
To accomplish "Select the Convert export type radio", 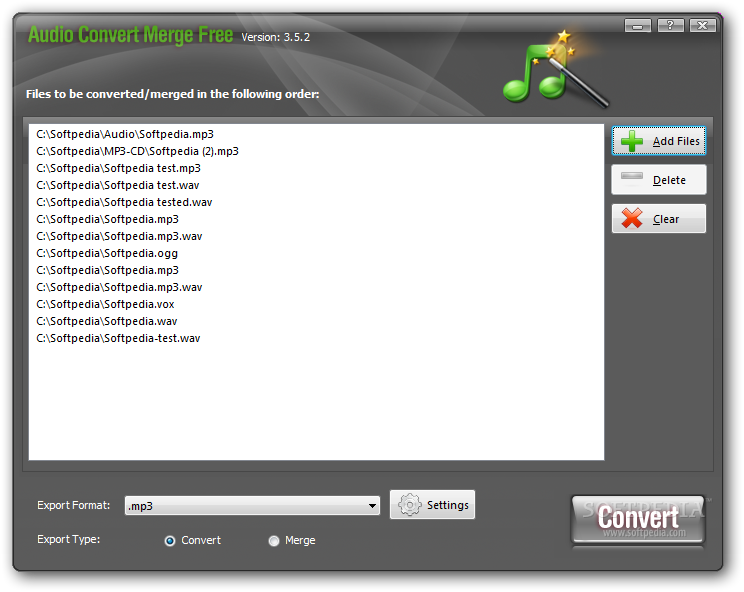I will pyautogui.click(x=170, y=541).
